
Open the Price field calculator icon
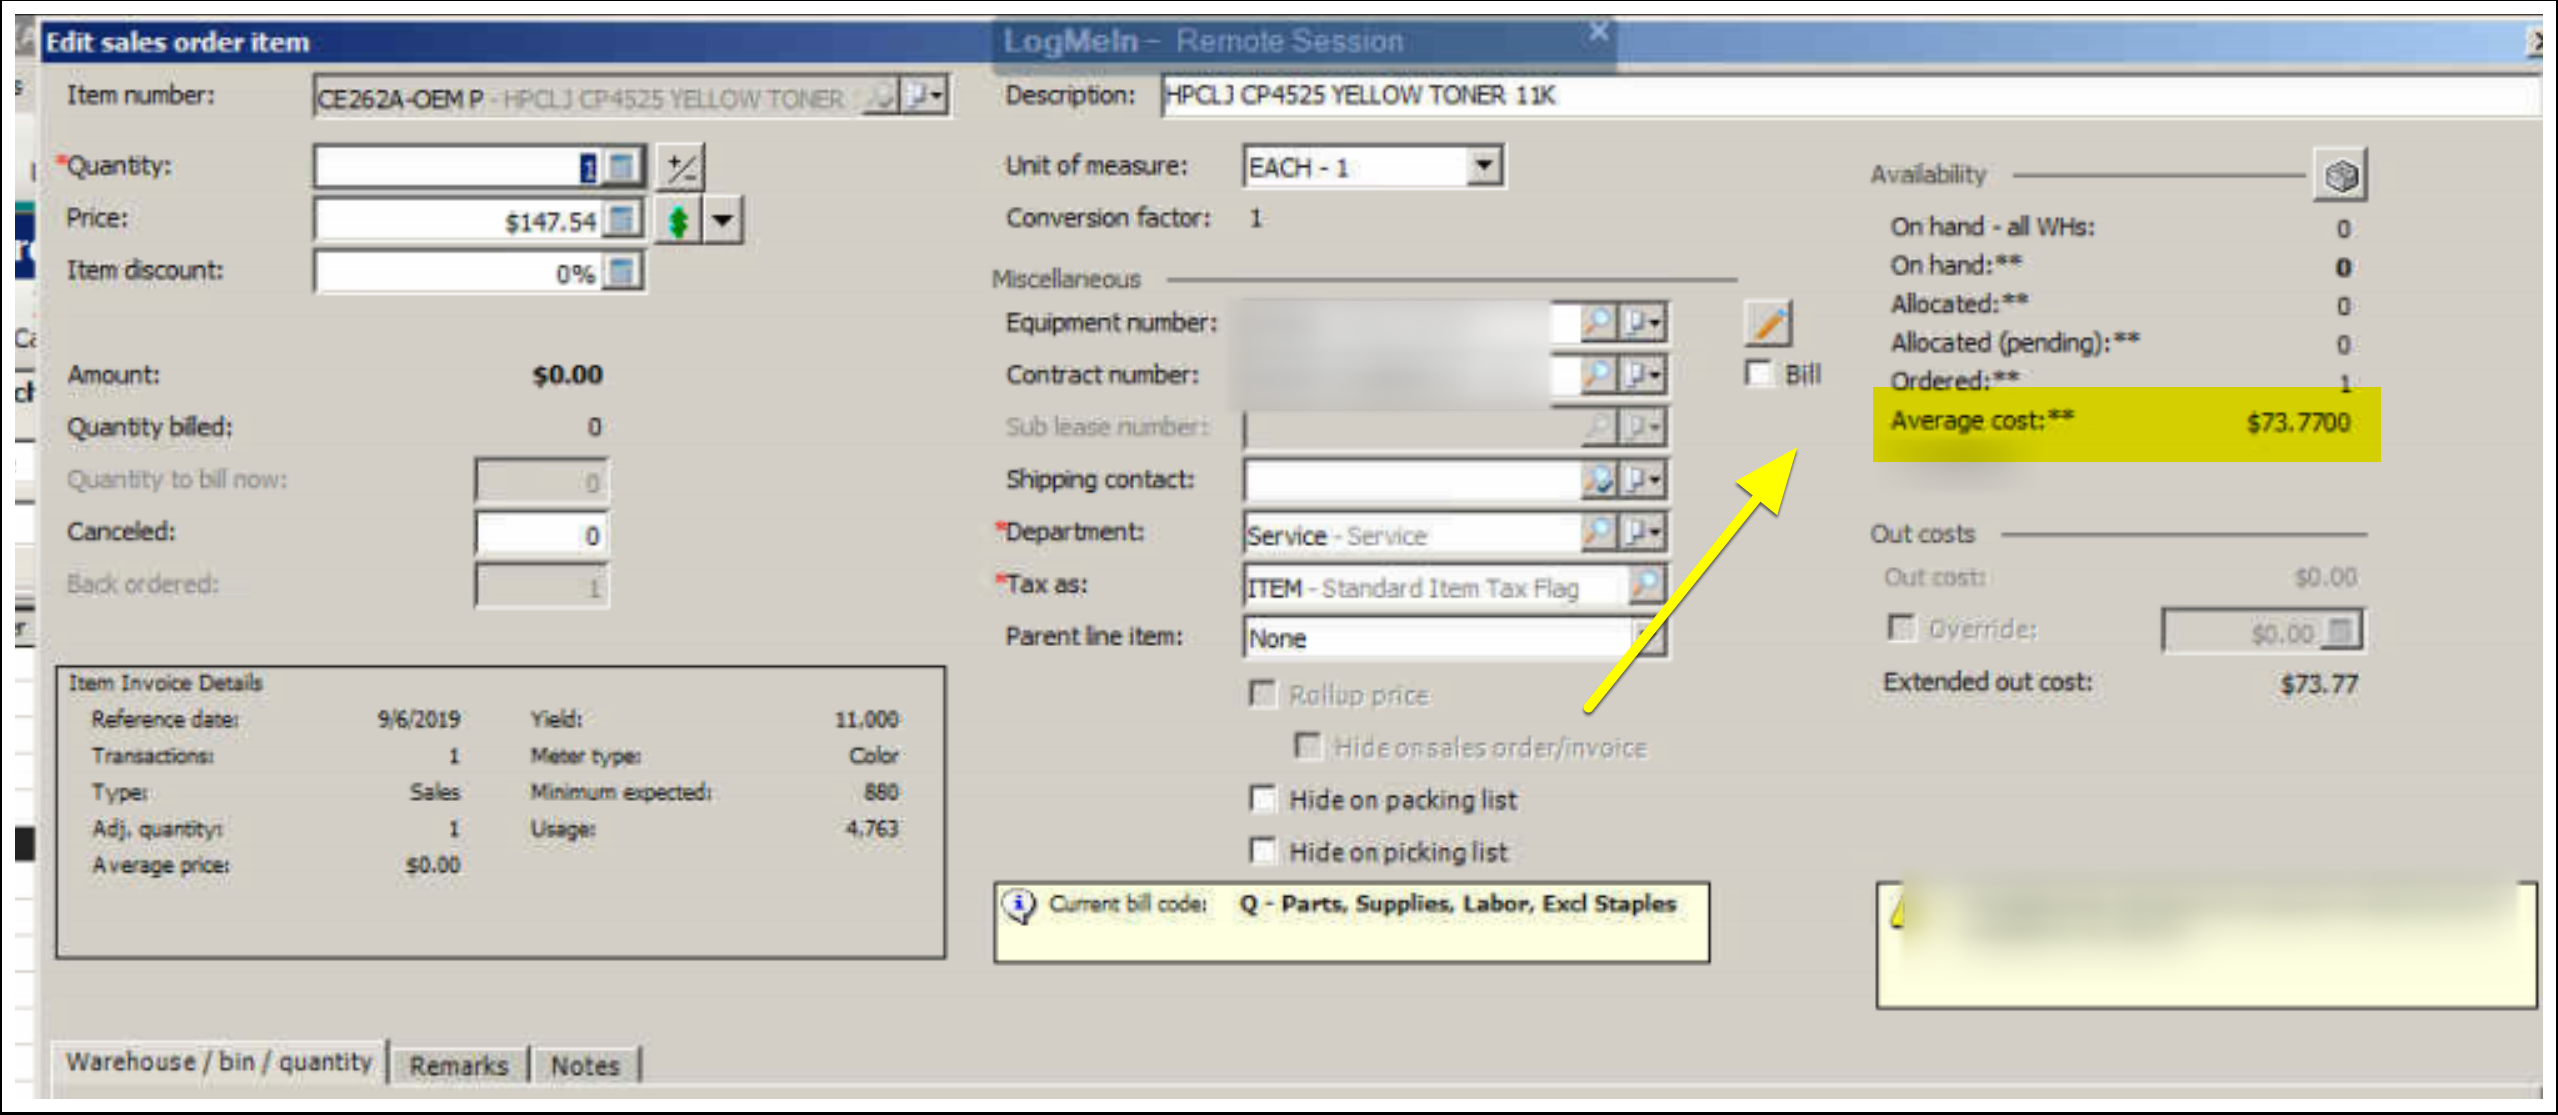[x=622, y=220]
